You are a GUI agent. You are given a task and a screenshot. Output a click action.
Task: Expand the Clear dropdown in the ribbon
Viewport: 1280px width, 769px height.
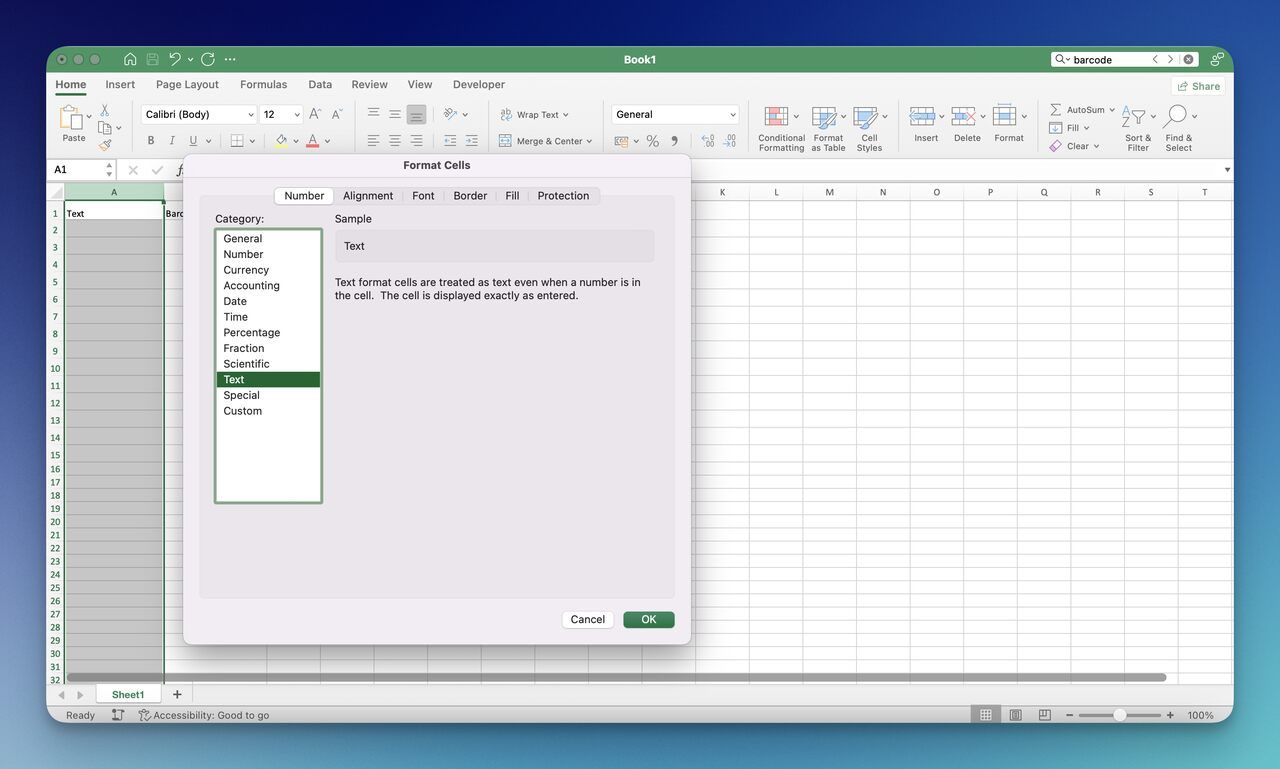tap(1096, 146)
